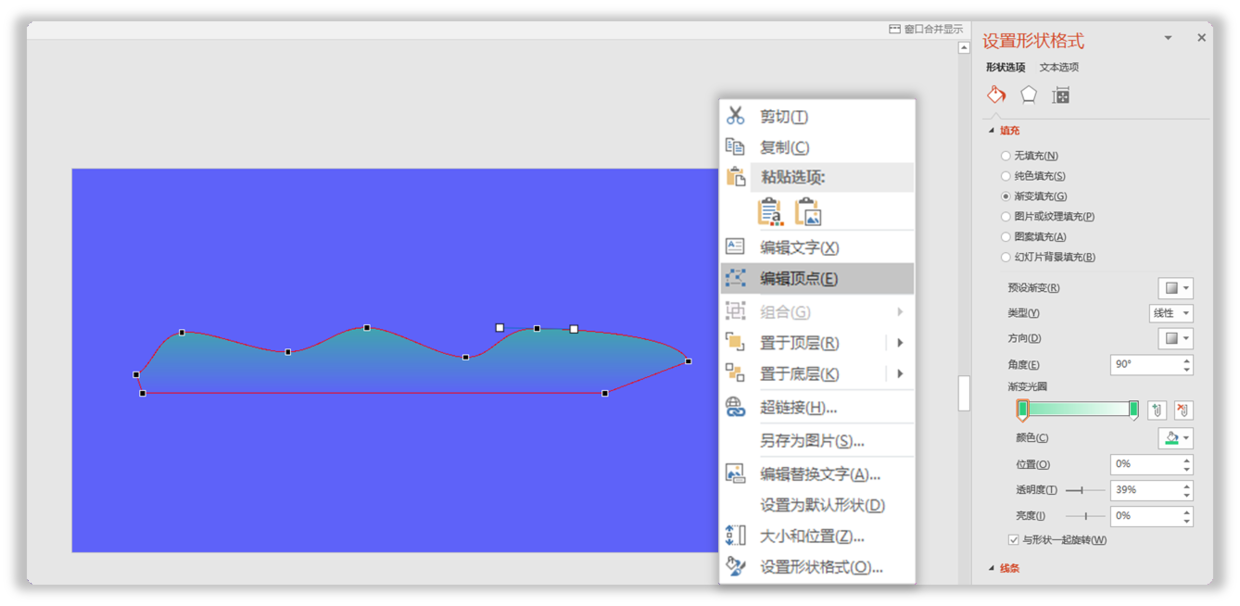
Task: Select 图片或纹理填充(P) radio button
Action: [x=1006, y=216]
